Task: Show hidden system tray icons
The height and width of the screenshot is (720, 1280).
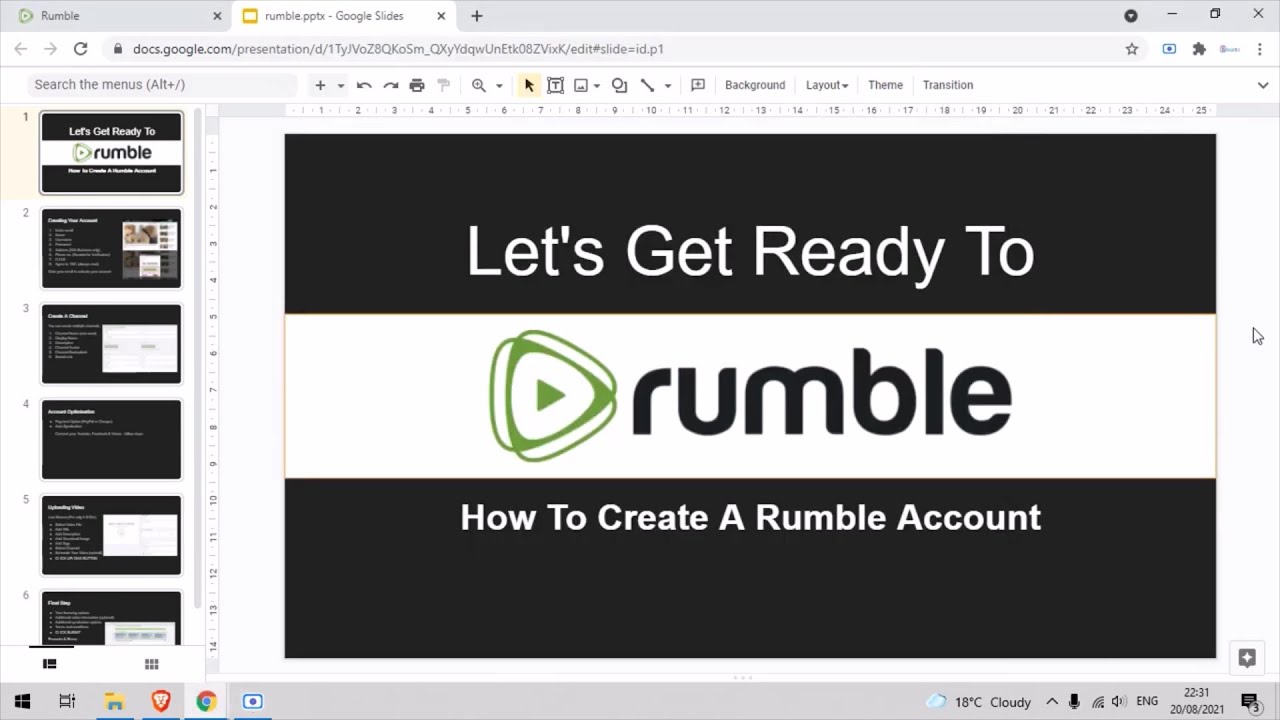Action: click(x=1052, y=702)
